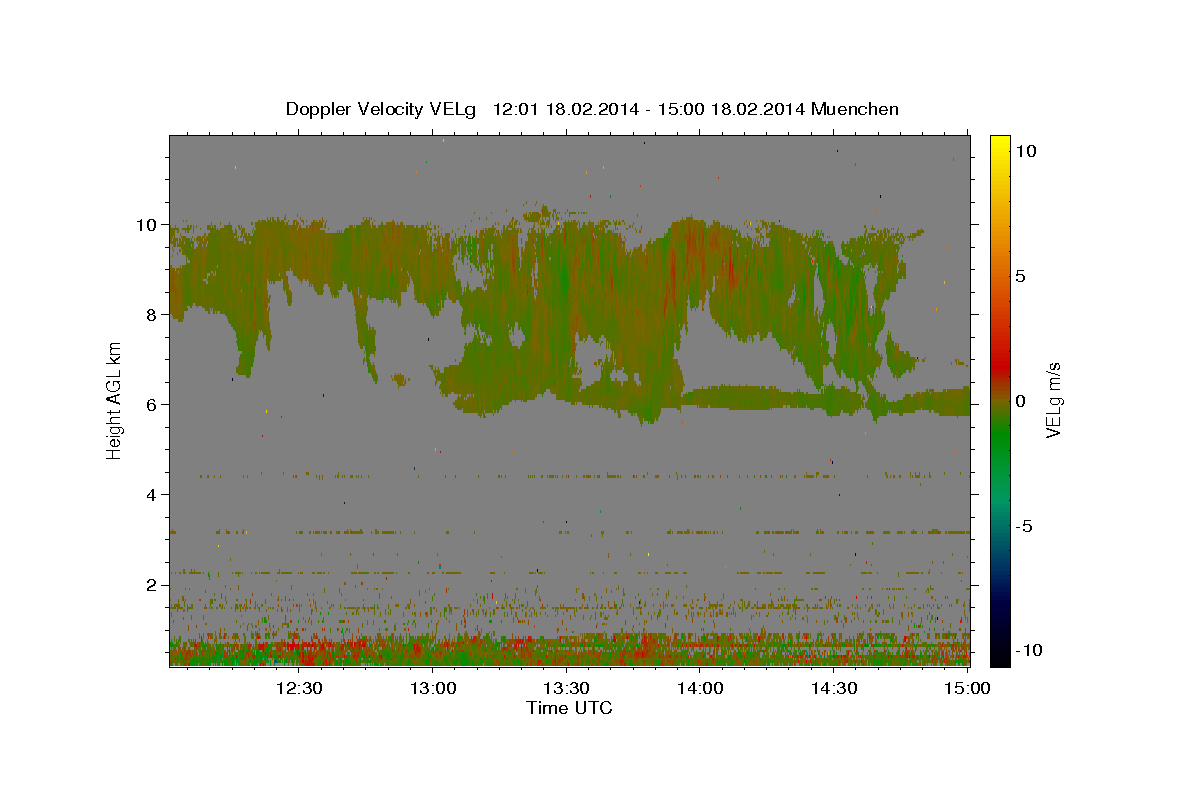Click the "Height AGL km" axis label

[115, 400]
